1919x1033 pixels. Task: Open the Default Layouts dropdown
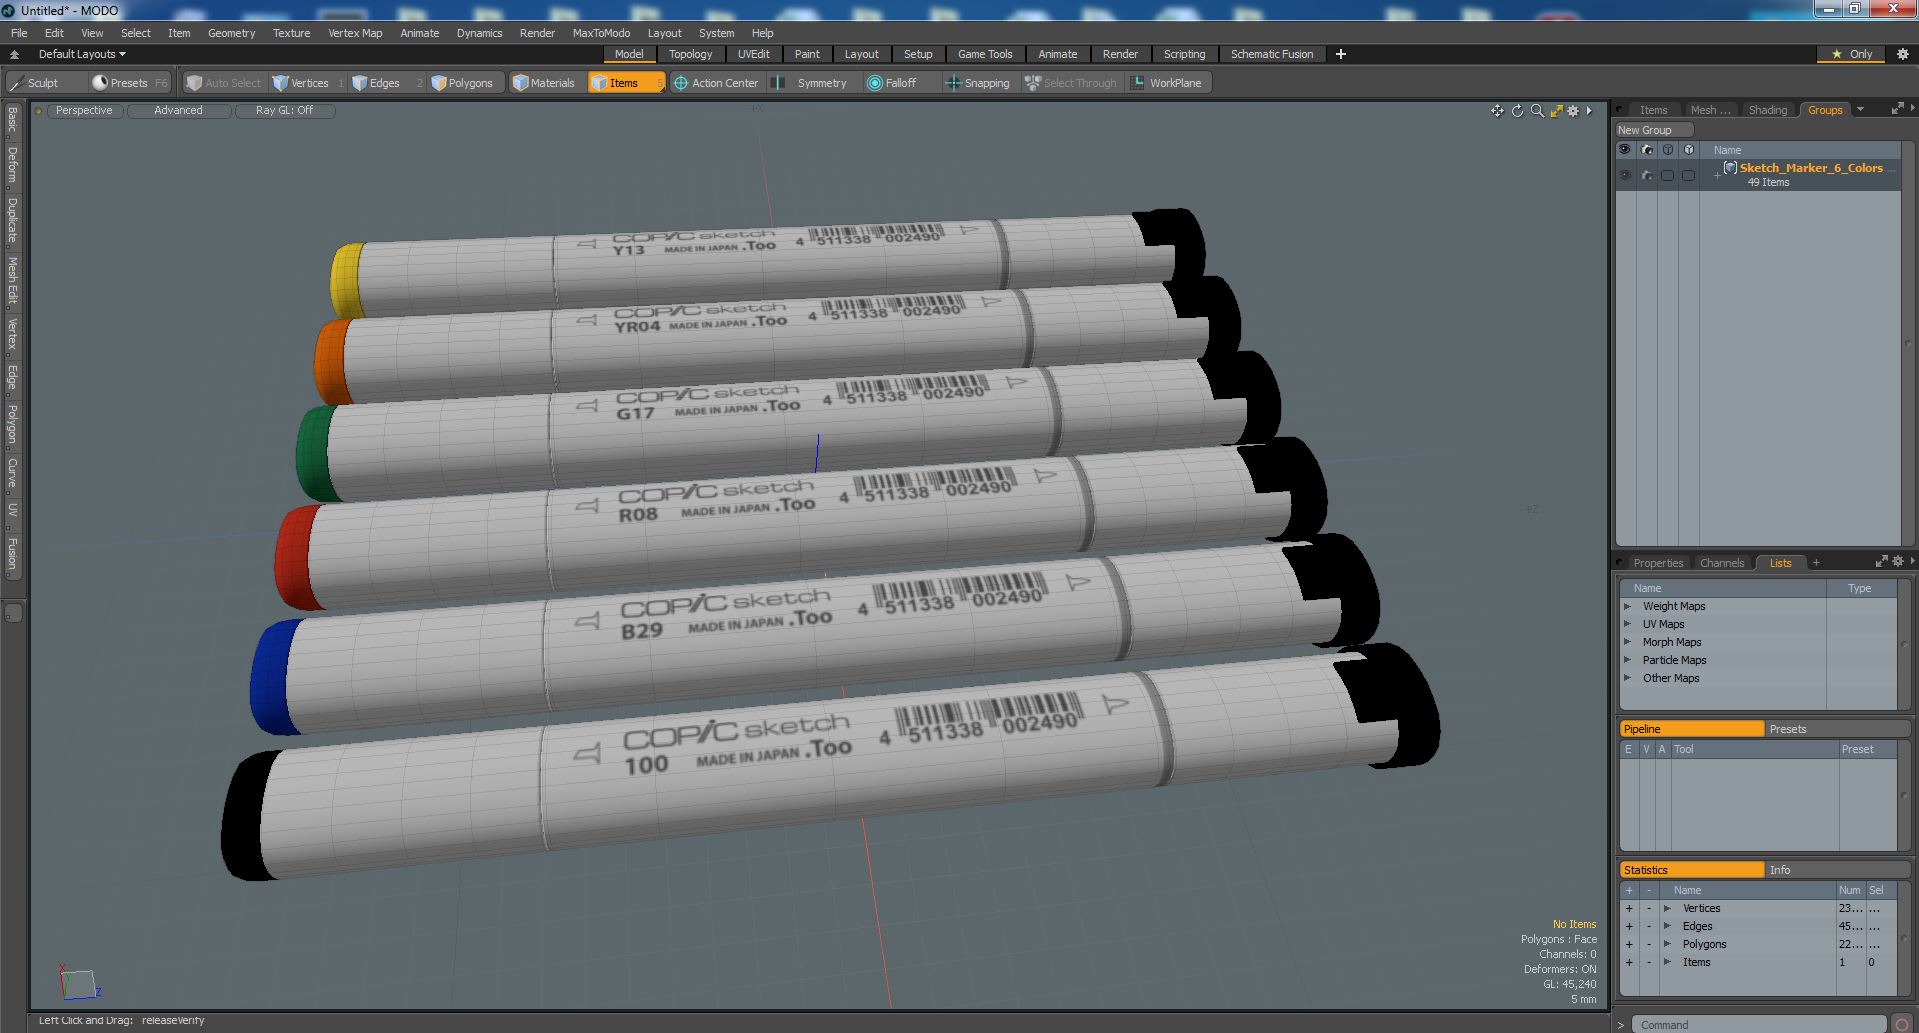[82, 54]
